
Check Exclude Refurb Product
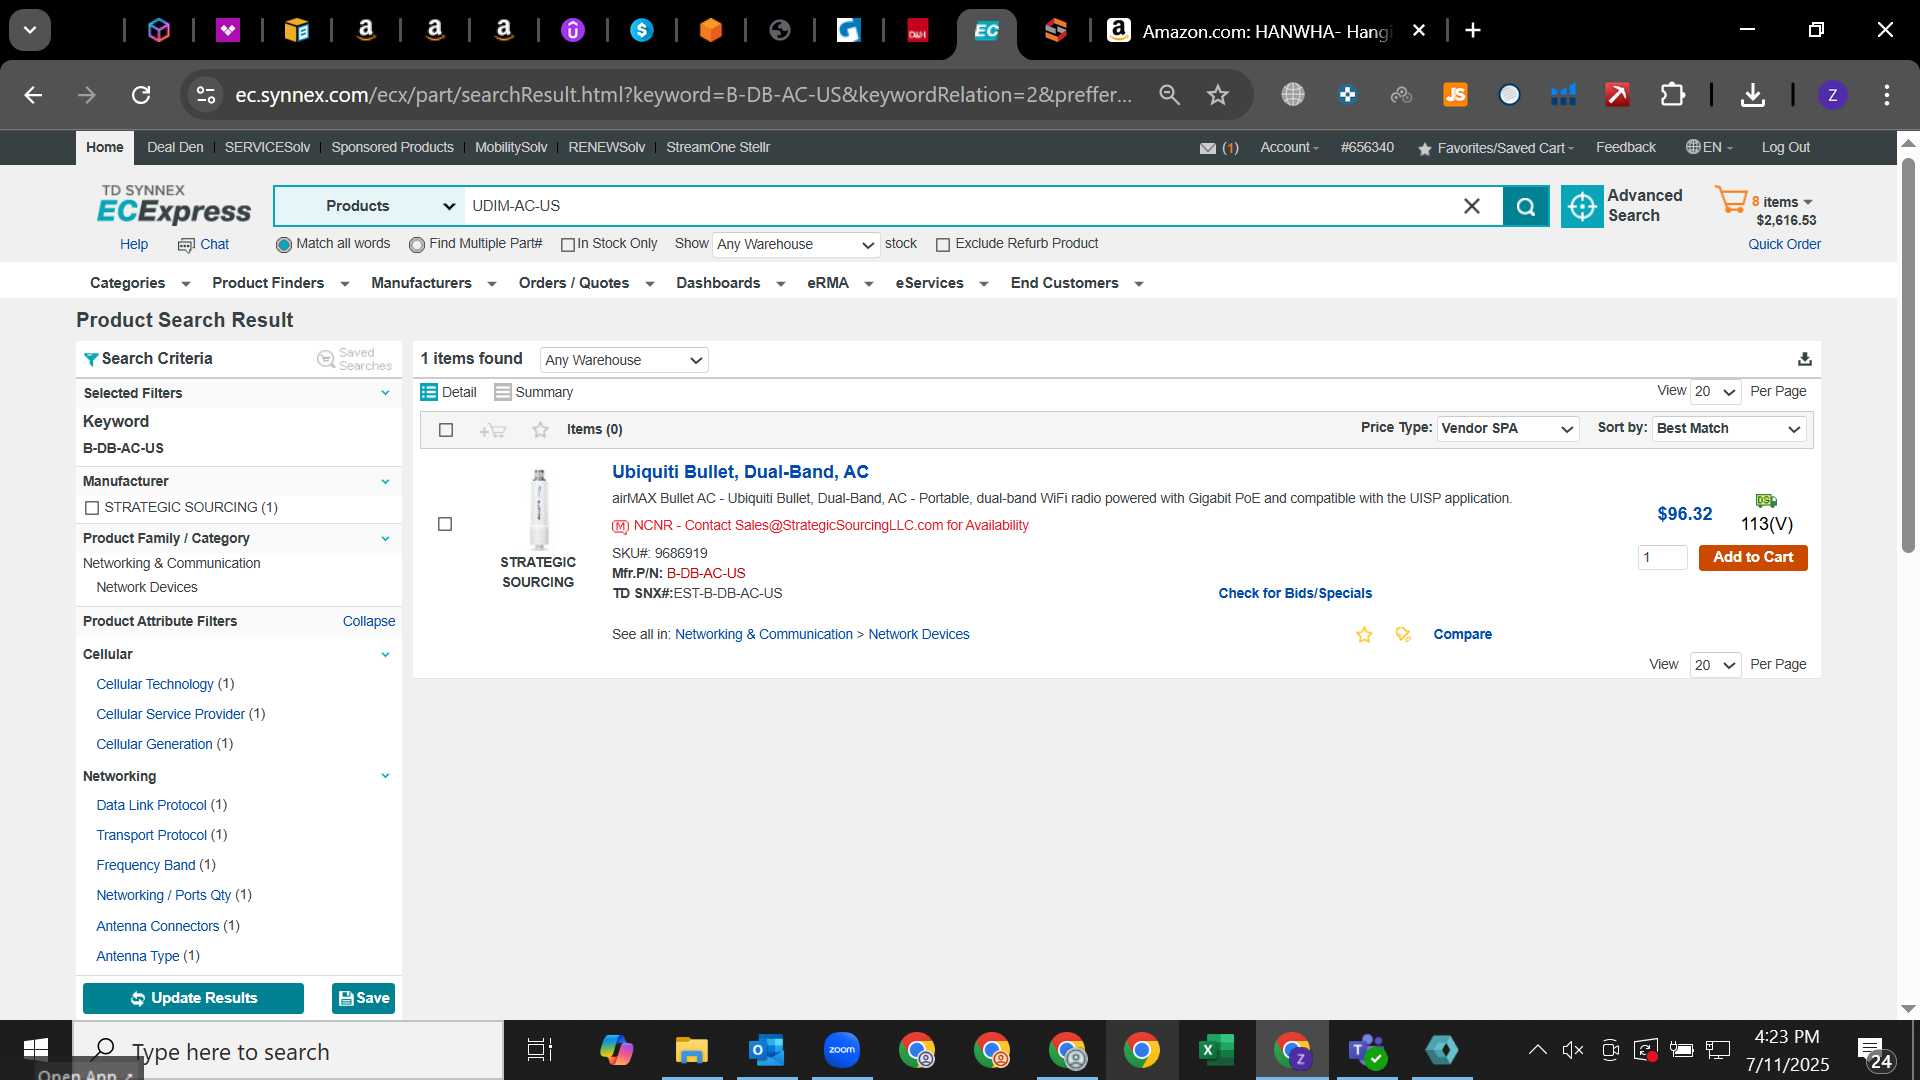pyautogui.click(x=943, y=245)
